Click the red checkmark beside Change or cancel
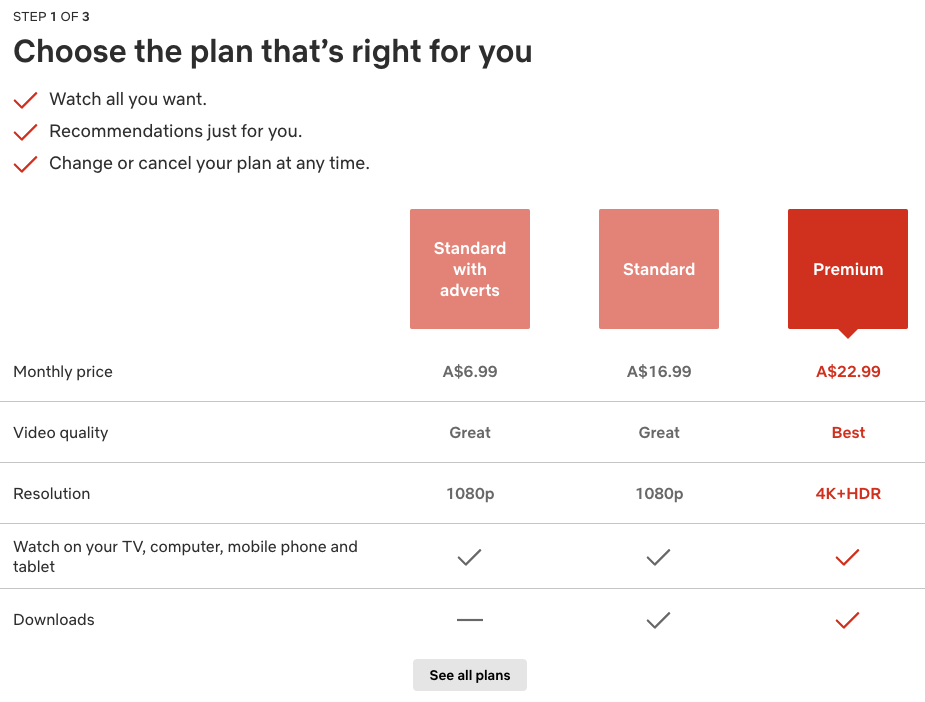Viewport: 925px width, 702px height. [x=25, y=164]
